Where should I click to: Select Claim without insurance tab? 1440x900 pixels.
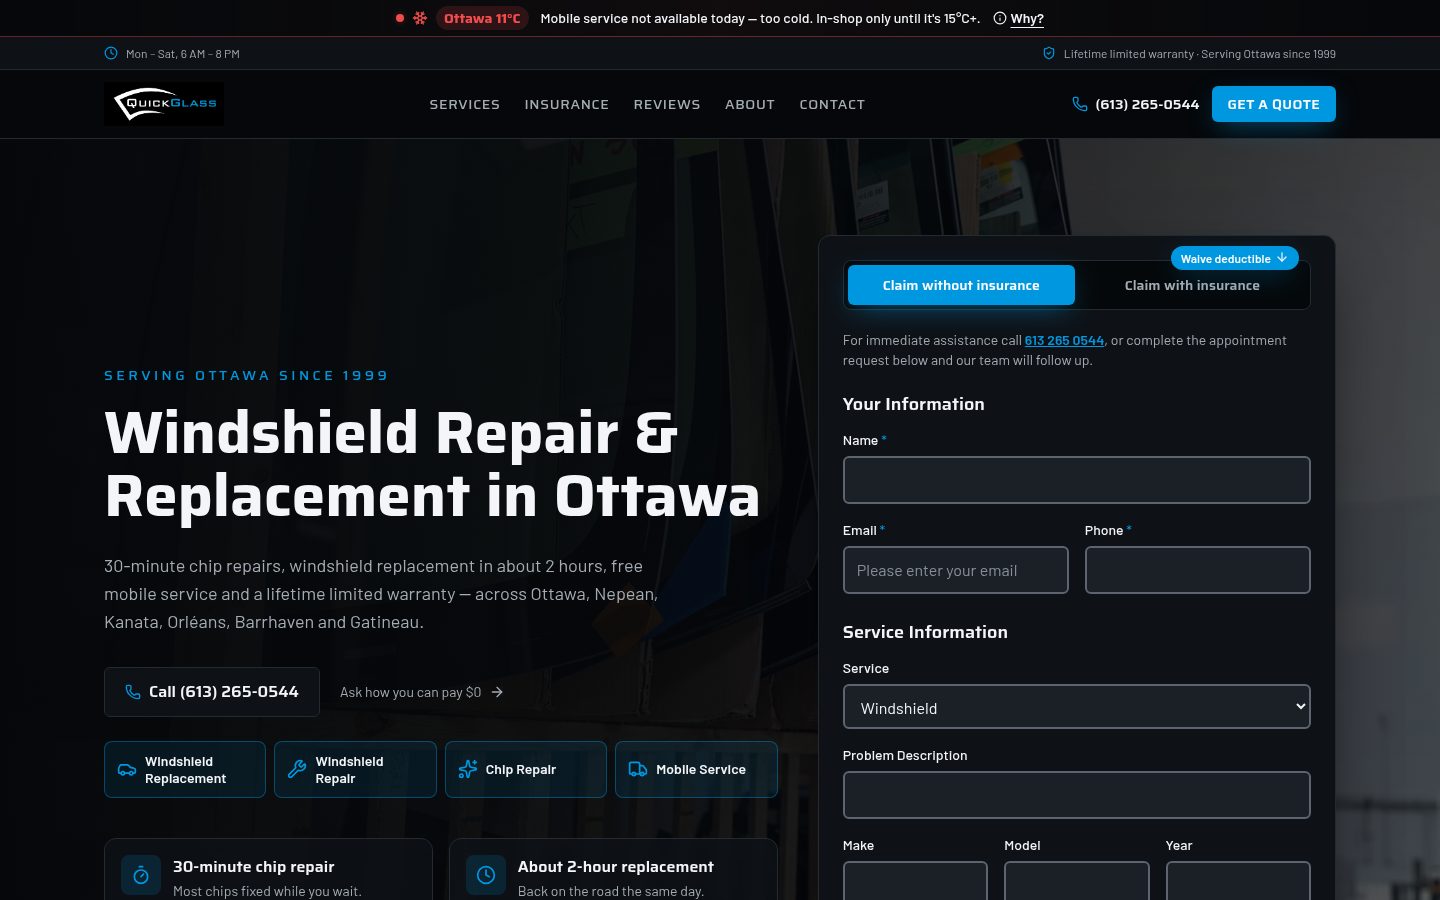(x=961, y=285)
